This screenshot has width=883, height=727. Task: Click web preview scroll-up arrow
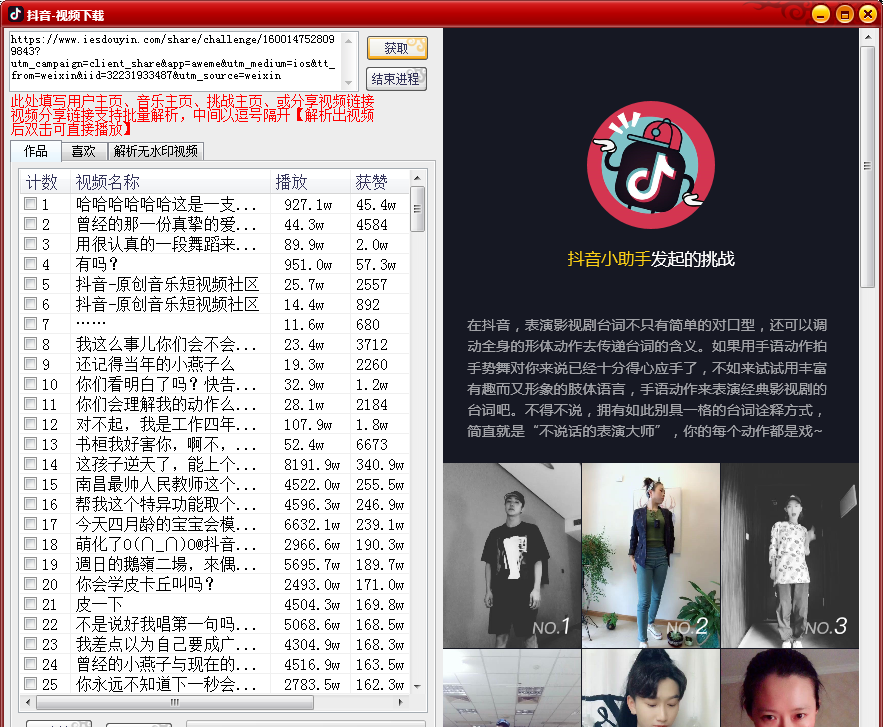pyautogui.click(x=868, y=37)
